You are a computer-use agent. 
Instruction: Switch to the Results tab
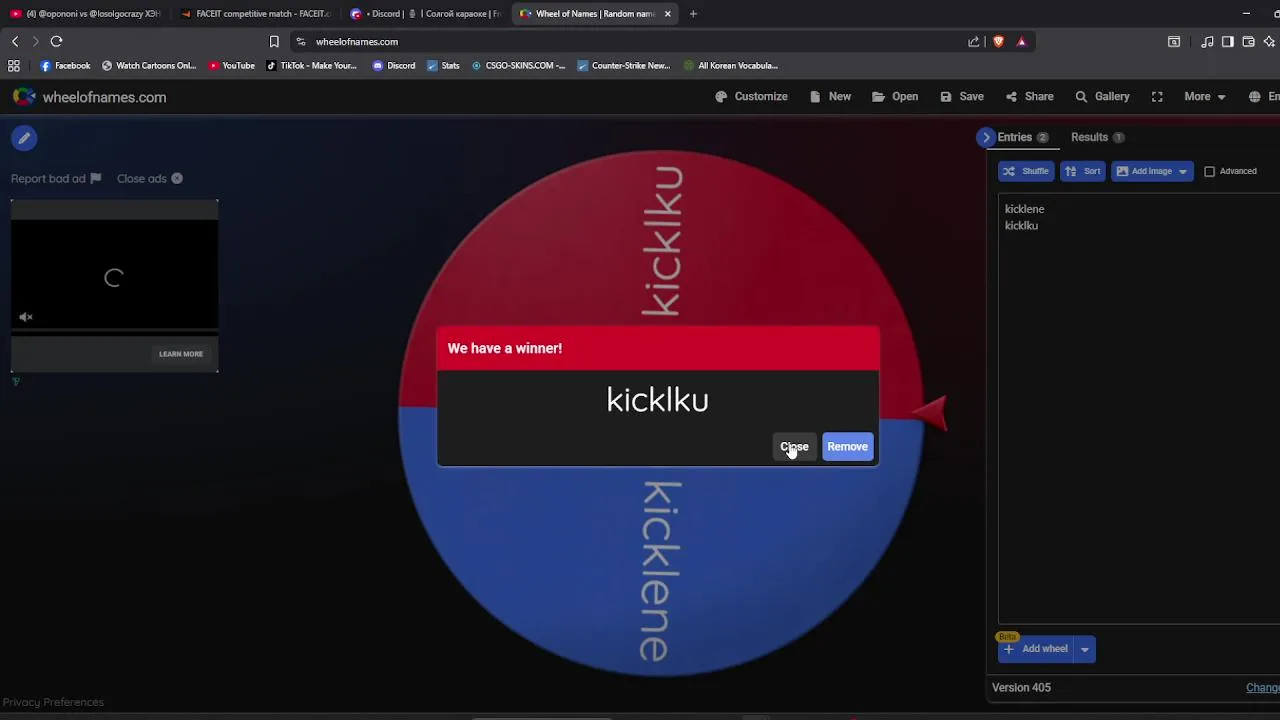click(1097, 137)
